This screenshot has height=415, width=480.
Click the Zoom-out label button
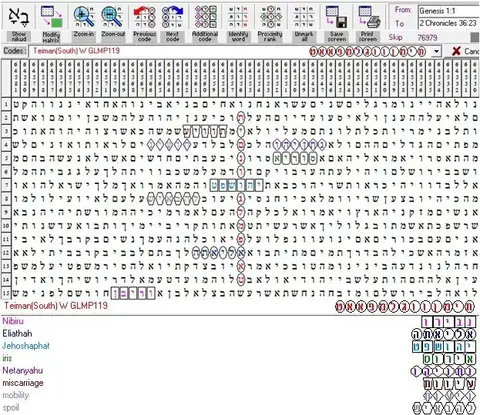(113, 37)
